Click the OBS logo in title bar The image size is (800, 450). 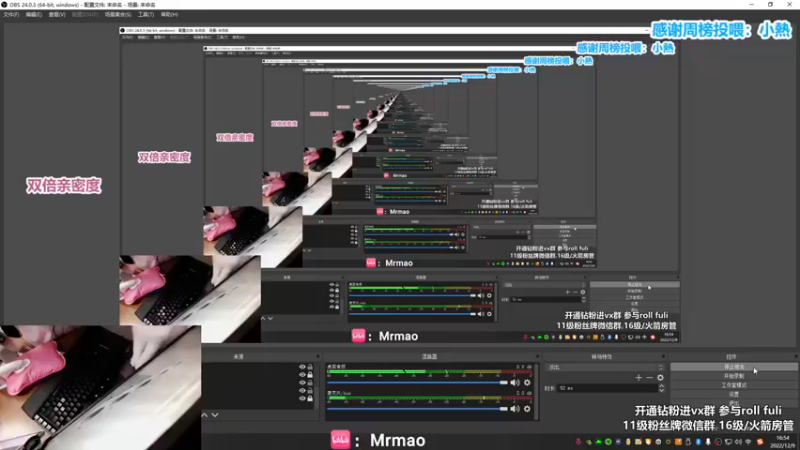4,5
